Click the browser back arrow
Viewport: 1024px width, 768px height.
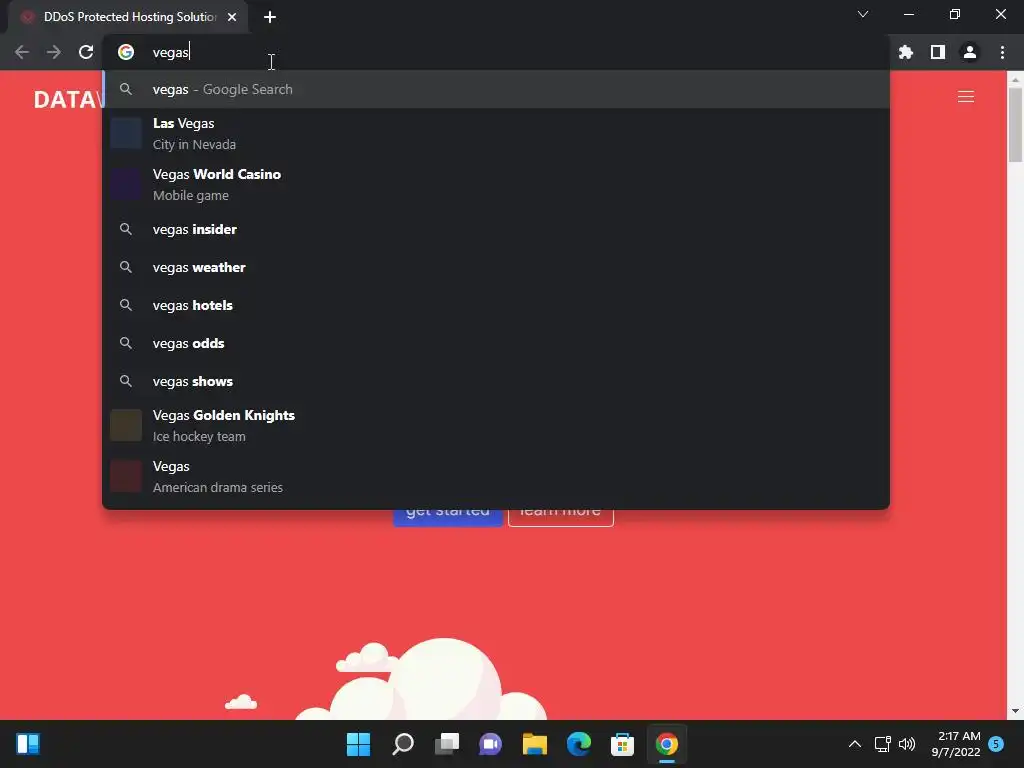(x=22, y=52)
